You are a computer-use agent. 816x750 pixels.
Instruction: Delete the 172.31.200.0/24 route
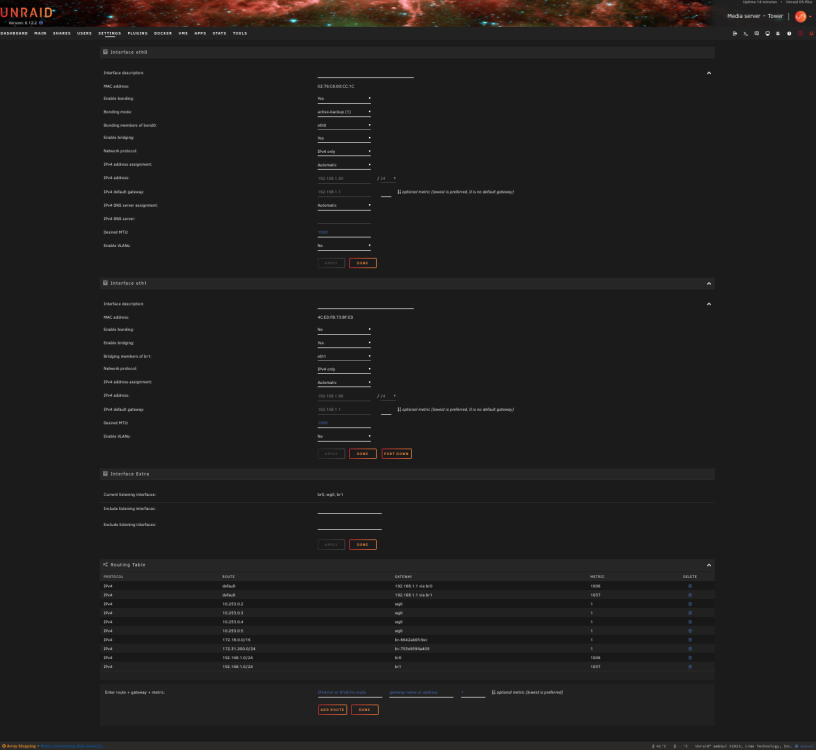pos(690,649)
